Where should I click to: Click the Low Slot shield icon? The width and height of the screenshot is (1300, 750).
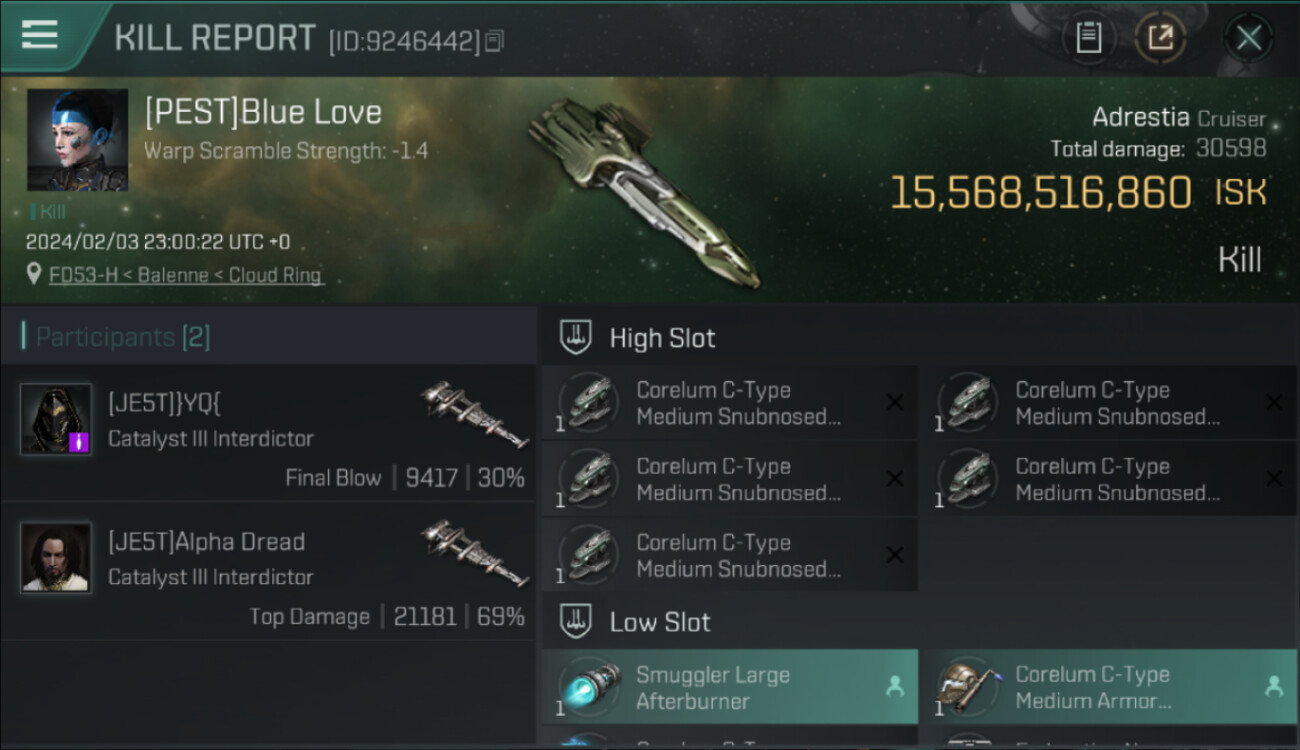click(x=575, y=622)
